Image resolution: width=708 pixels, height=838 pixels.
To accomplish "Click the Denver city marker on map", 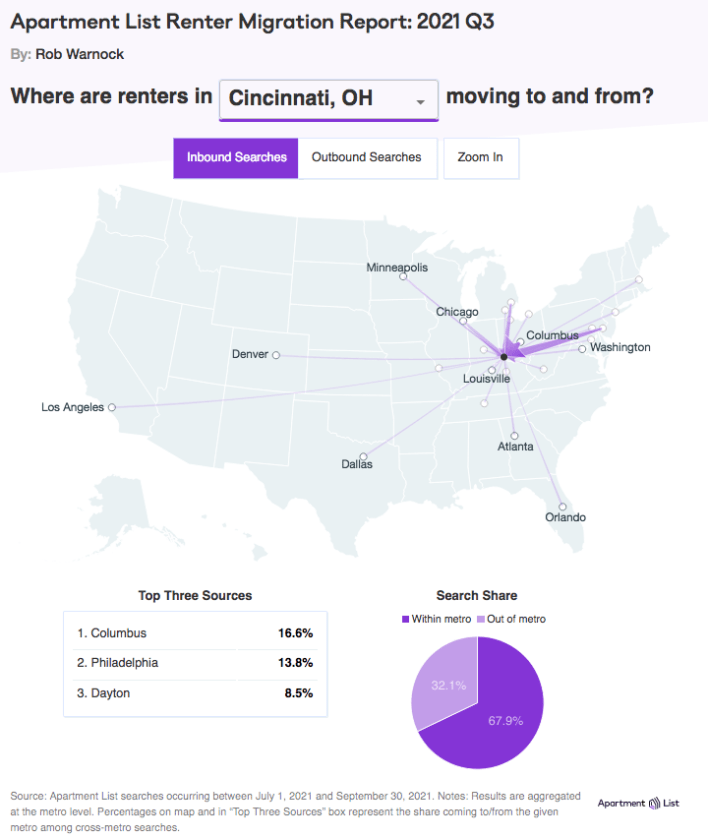I will click(276, 355).
